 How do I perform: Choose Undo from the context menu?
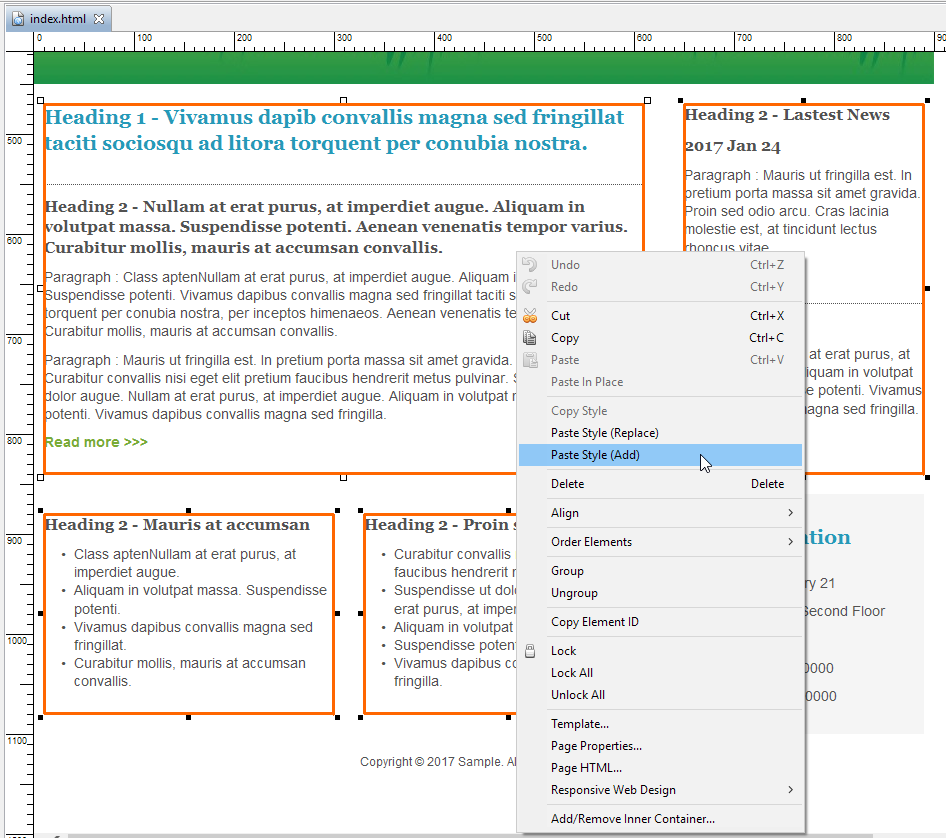(661, 265)
